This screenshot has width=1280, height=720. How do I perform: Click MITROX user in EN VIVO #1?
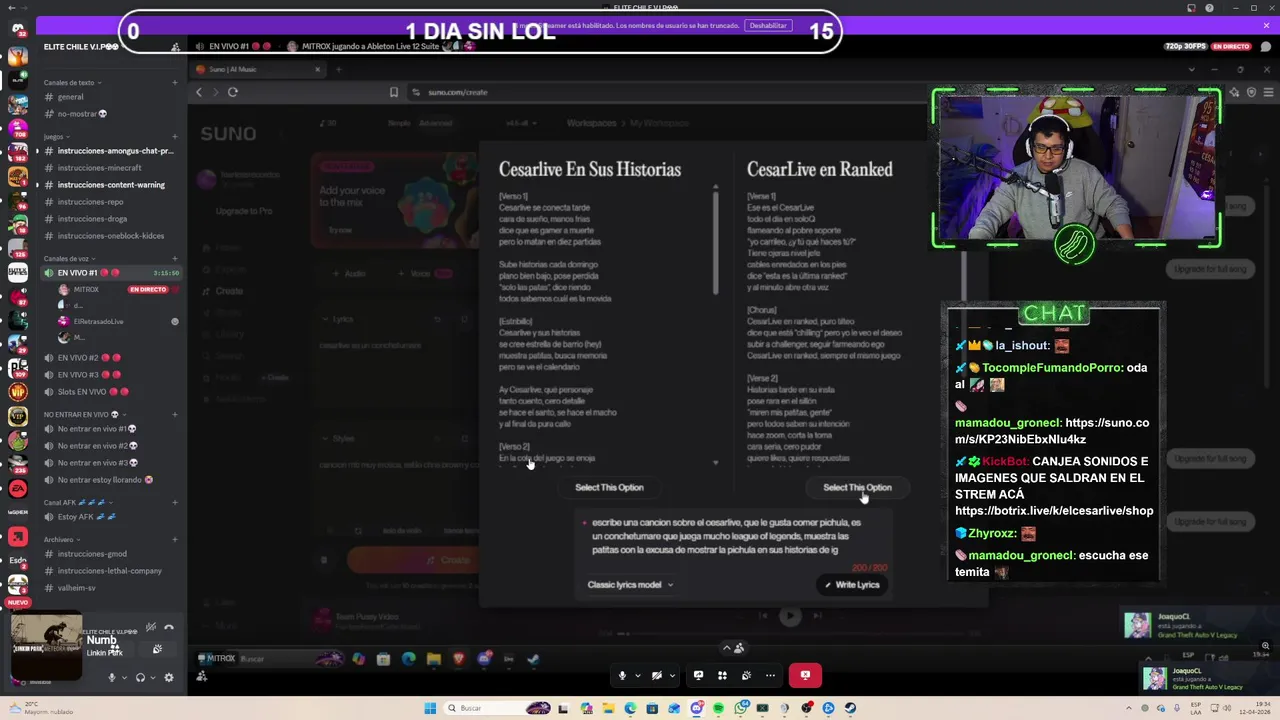pos(86,289)
